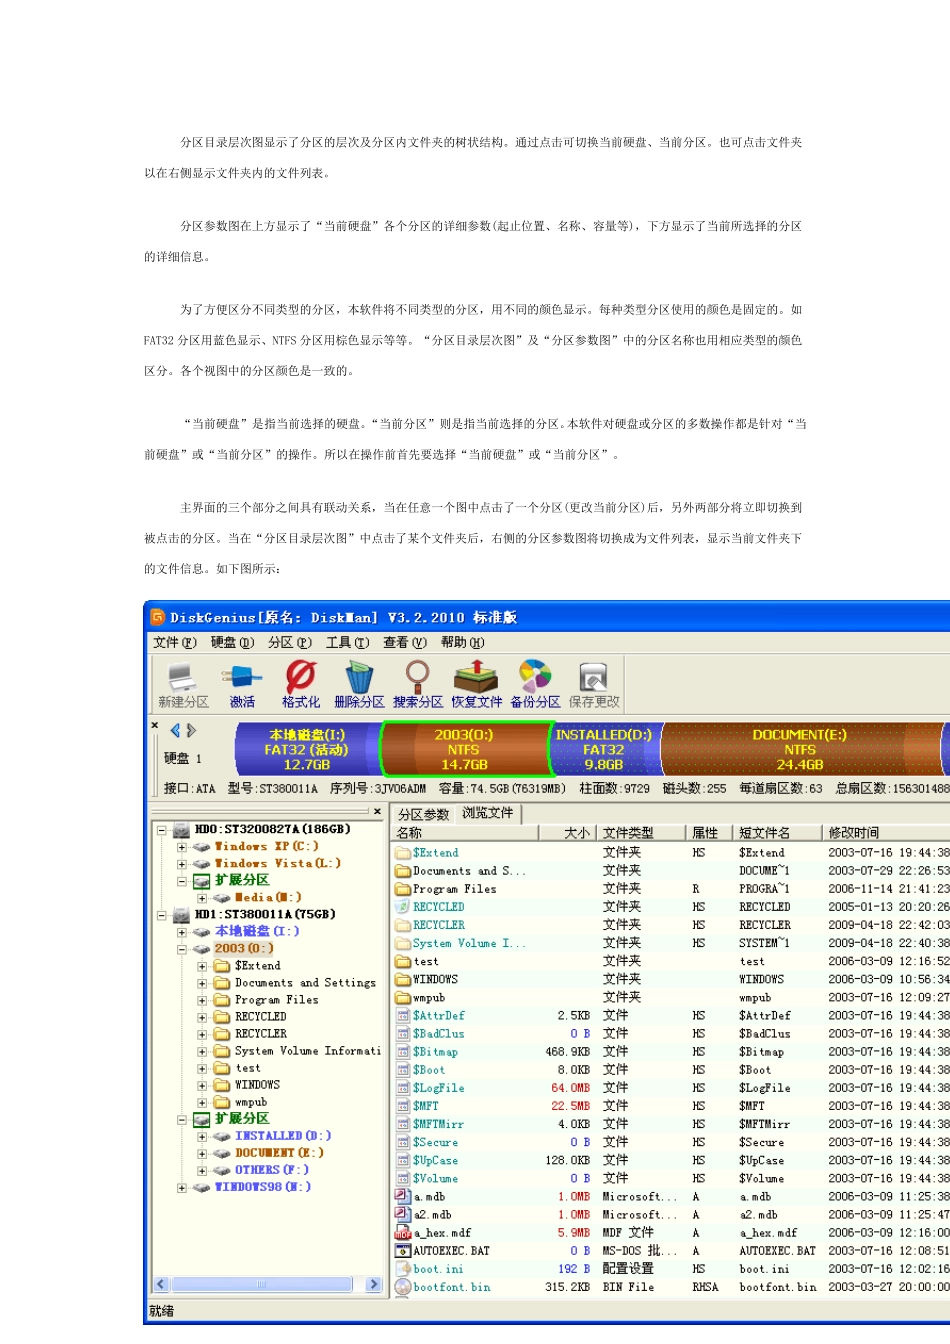Switch to the 分区参数 tab
Viewport: 950px width, 1344px height.
click(423, 814)
